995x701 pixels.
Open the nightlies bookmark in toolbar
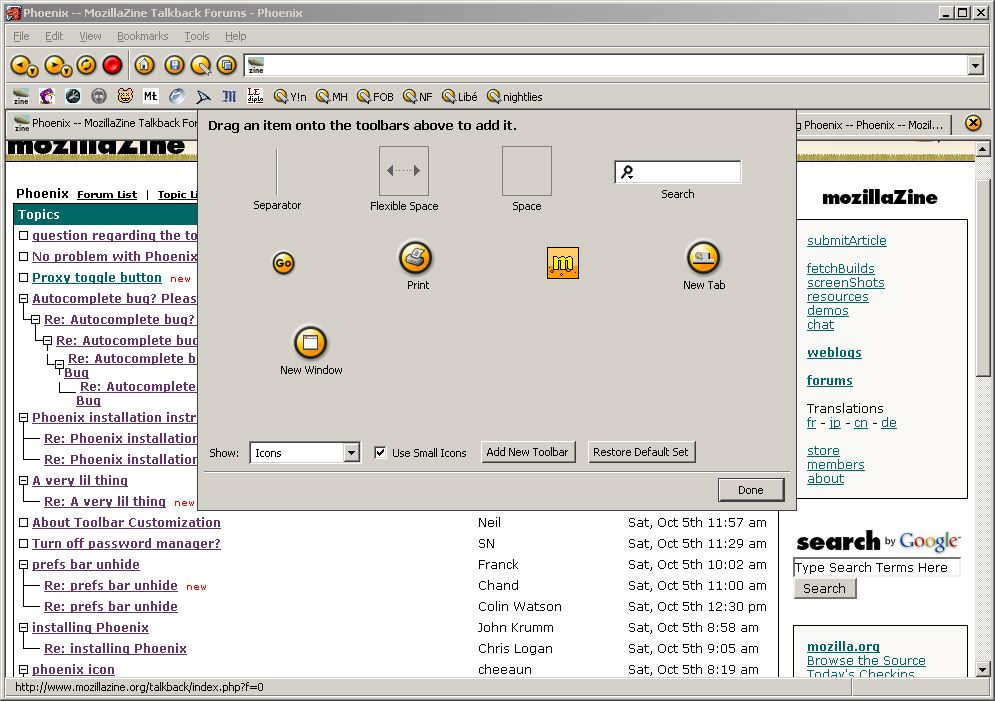point(514,97)
